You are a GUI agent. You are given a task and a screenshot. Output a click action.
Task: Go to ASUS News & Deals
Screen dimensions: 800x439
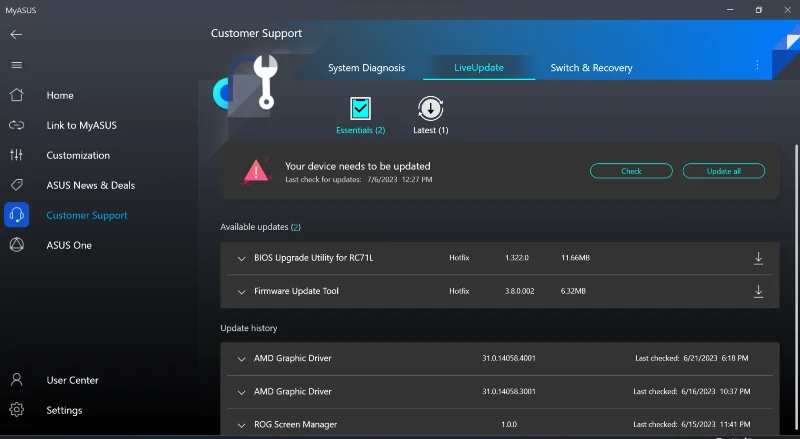90,185
